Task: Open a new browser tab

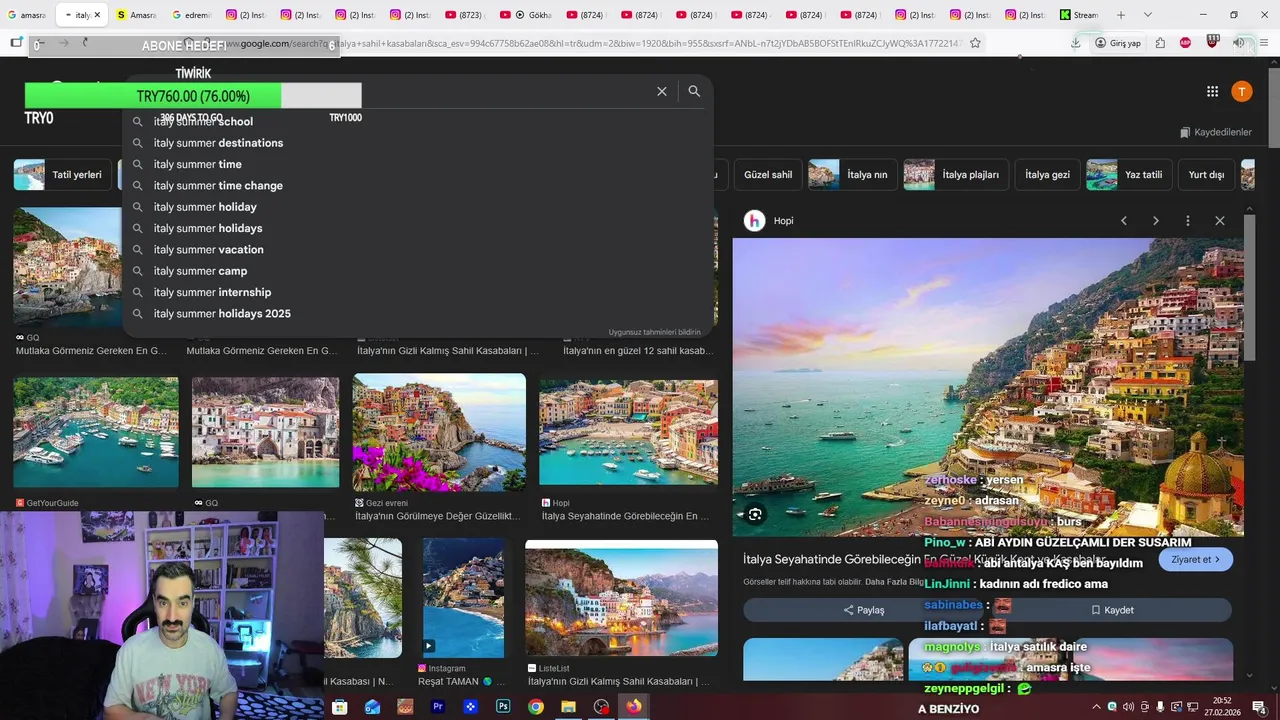Action: tap(1121, 15)
